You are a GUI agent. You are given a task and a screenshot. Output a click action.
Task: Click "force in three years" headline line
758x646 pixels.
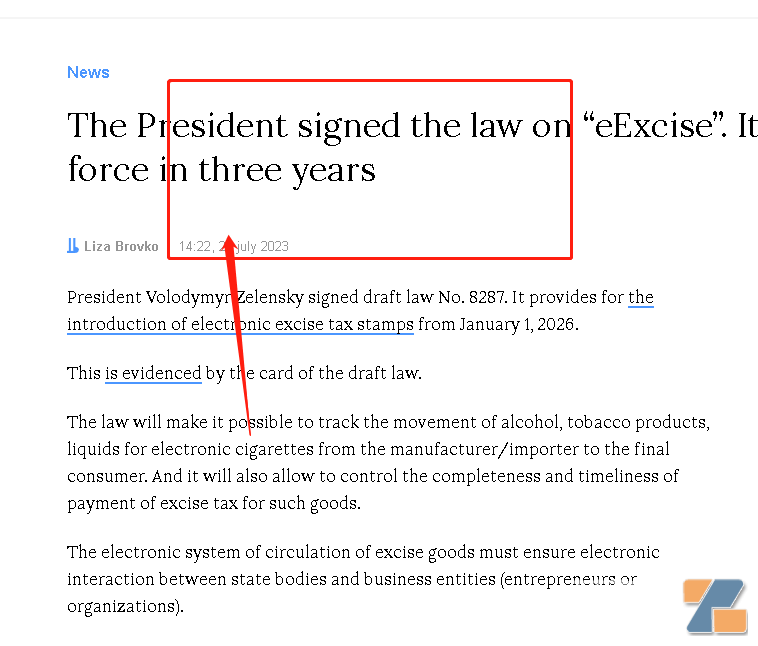tap(221, 169)
